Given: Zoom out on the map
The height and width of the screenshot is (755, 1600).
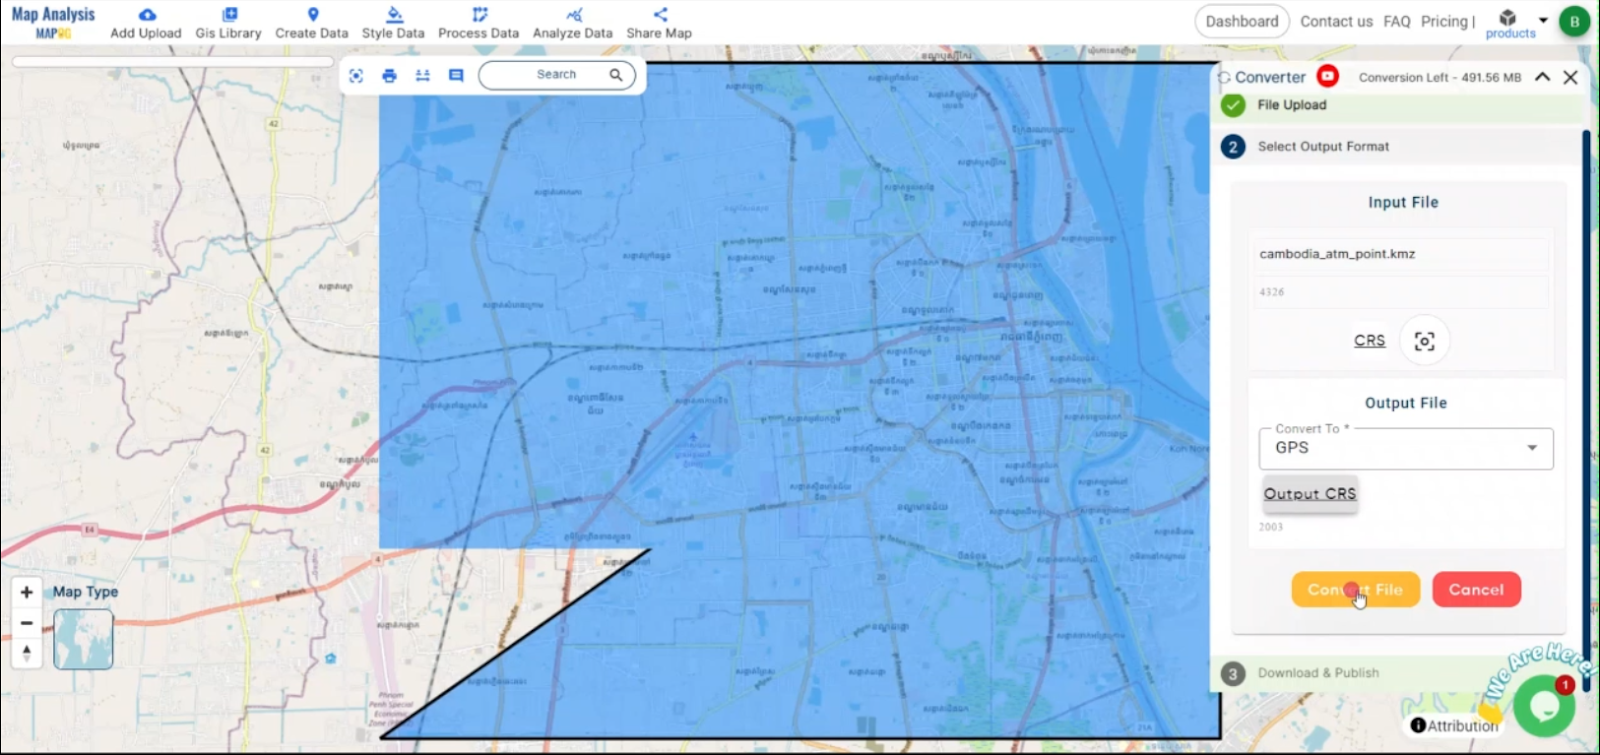Looking at the screenshot, I should click(x=27, y=623).
